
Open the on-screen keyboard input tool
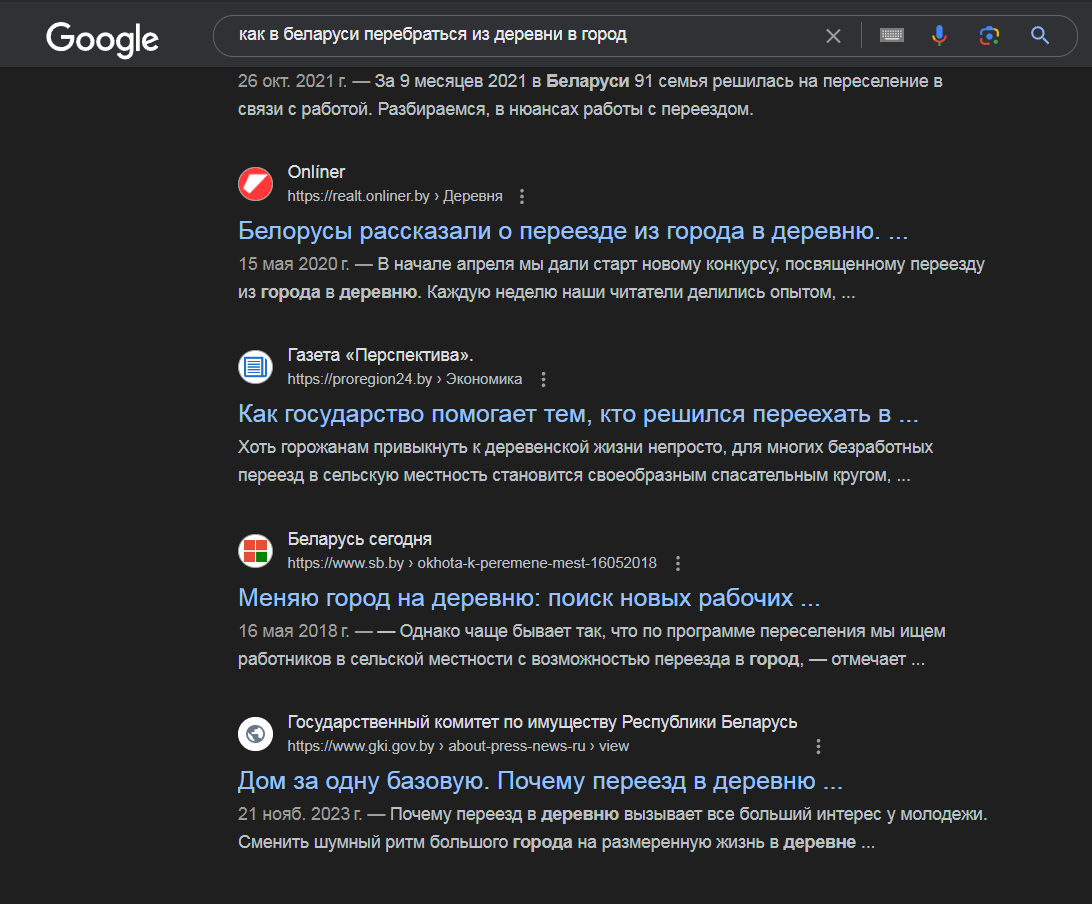click(x=891, y=35)
